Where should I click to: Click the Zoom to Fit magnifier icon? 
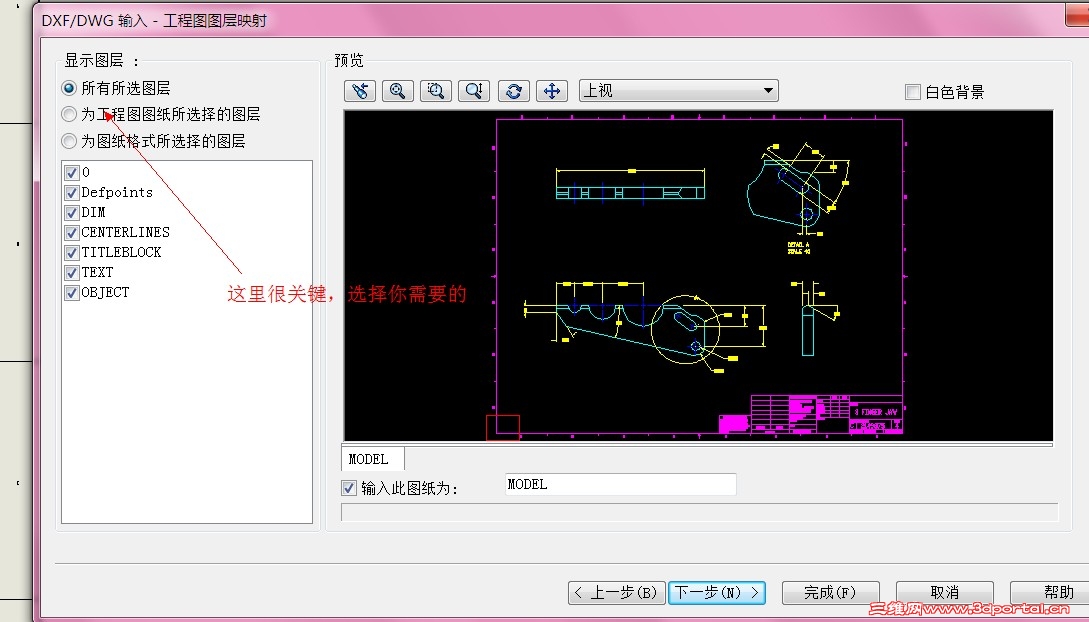click(x=398, y=91)
